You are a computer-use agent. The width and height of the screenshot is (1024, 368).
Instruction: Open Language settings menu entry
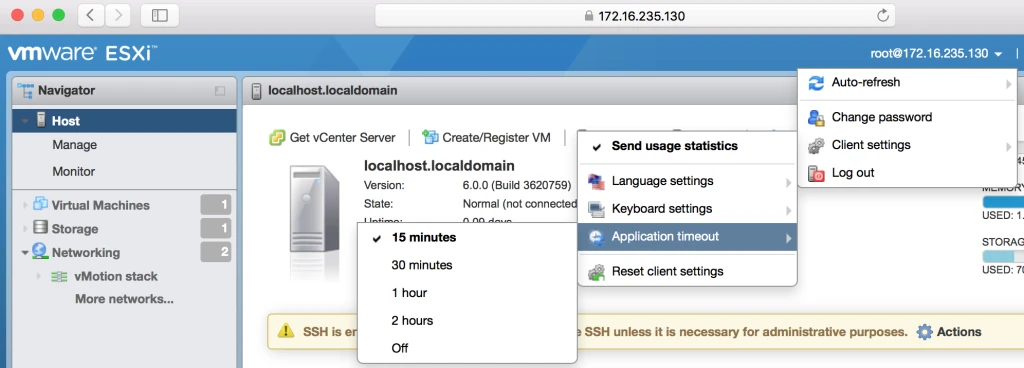coord(662,181)
